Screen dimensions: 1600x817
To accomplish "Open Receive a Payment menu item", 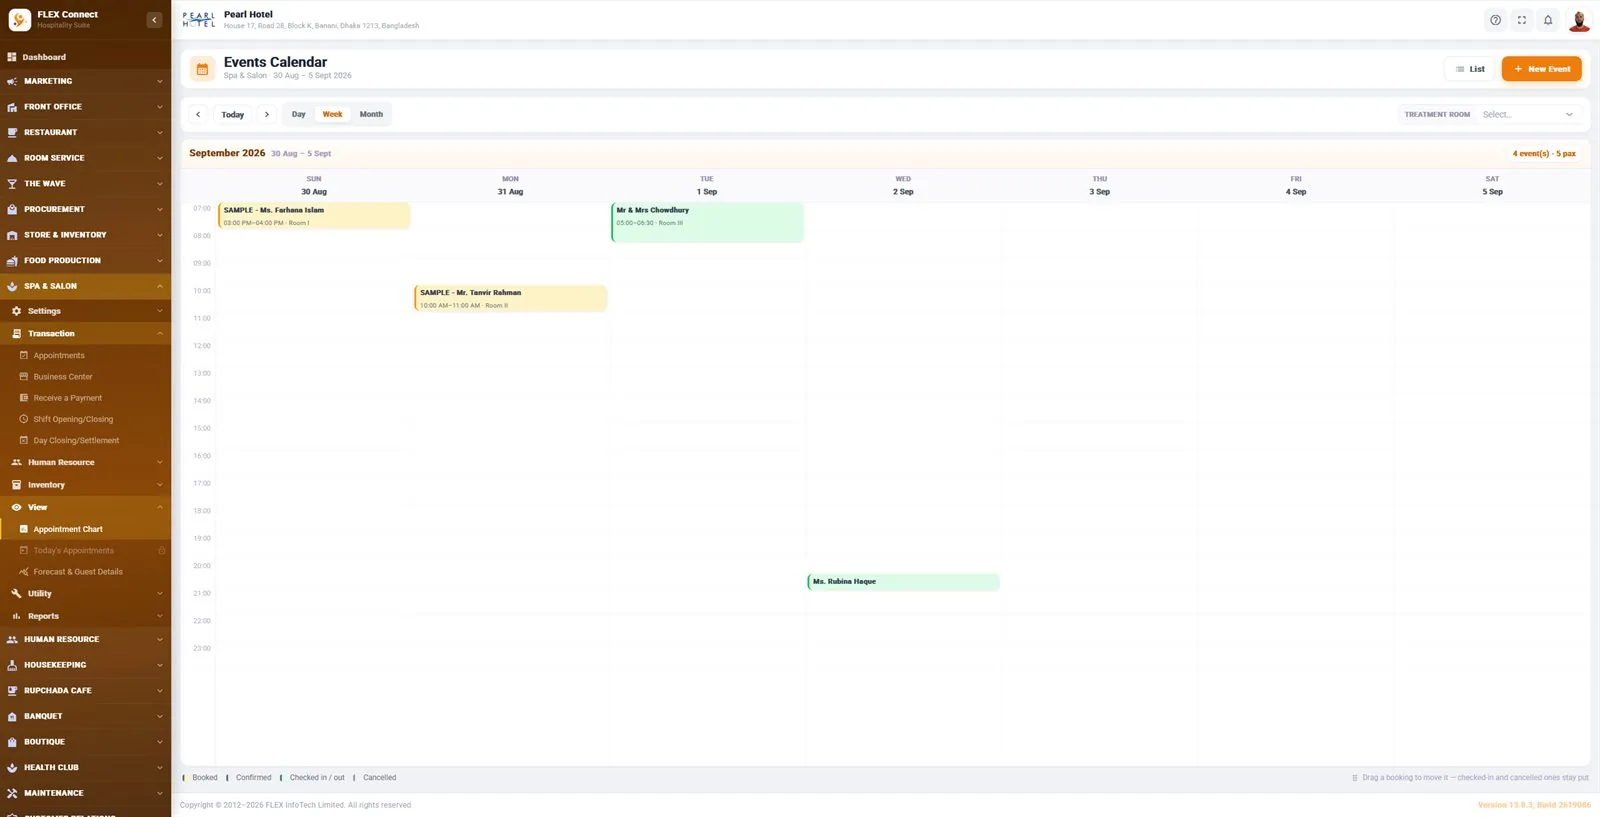I will (x=85, y=398).
